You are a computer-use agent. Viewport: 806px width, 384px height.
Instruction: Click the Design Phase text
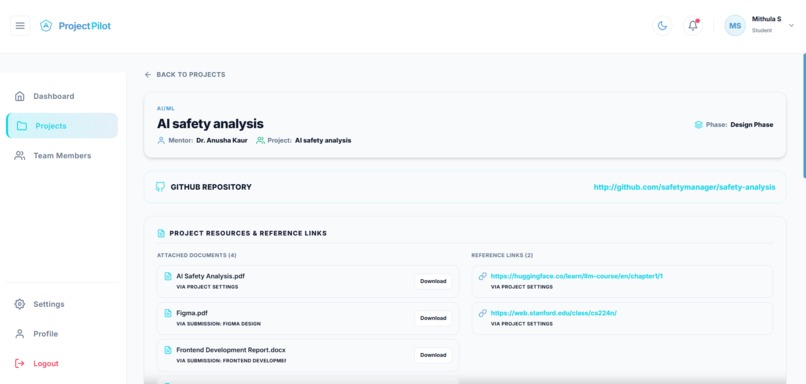(x=752, y=124)
